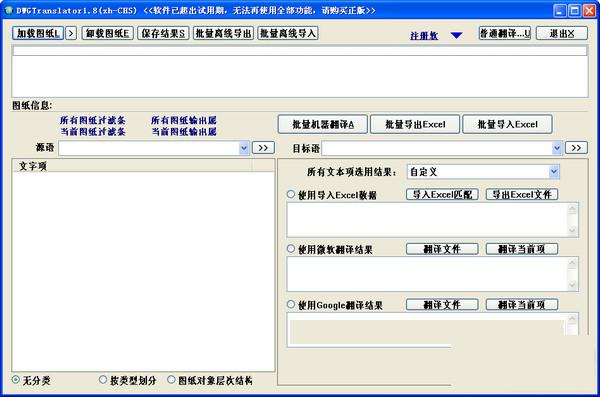The height and width of the screenshot is (397, 600).
Task: Click scroll up arrow of Microsoft translation box
Action: [572, 264]
